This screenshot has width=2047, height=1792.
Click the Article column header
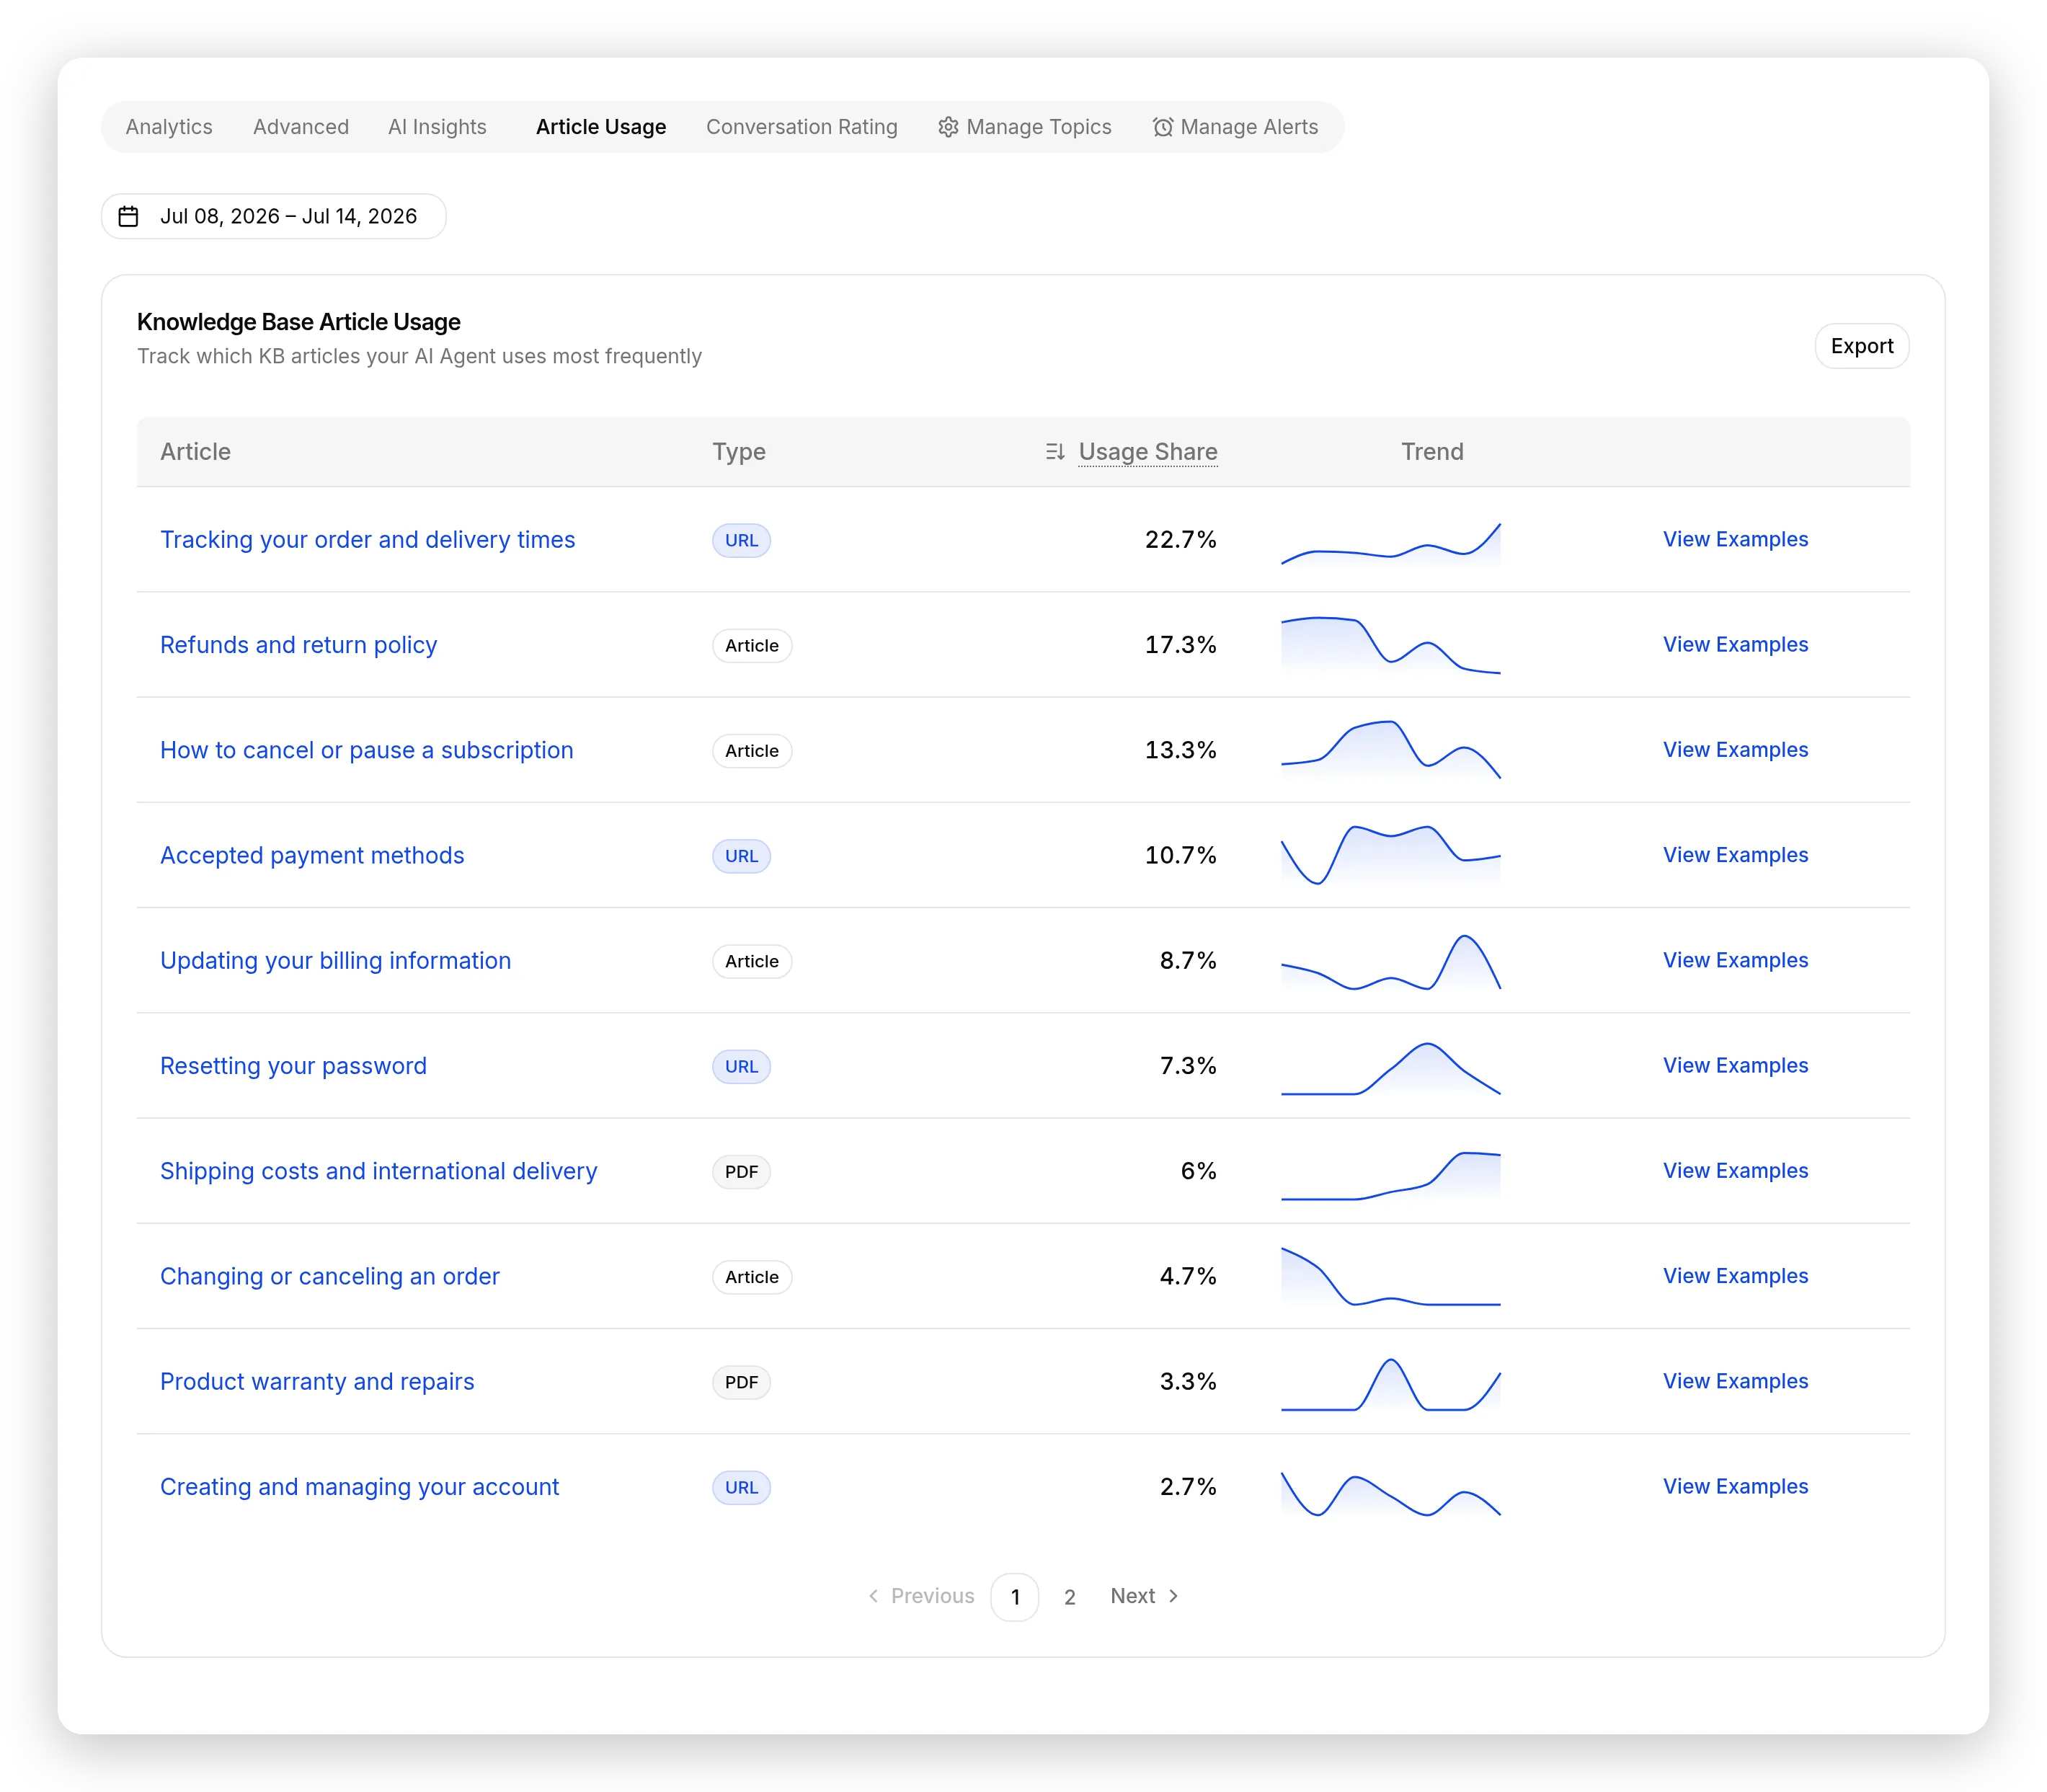click(x=195, y=452)
